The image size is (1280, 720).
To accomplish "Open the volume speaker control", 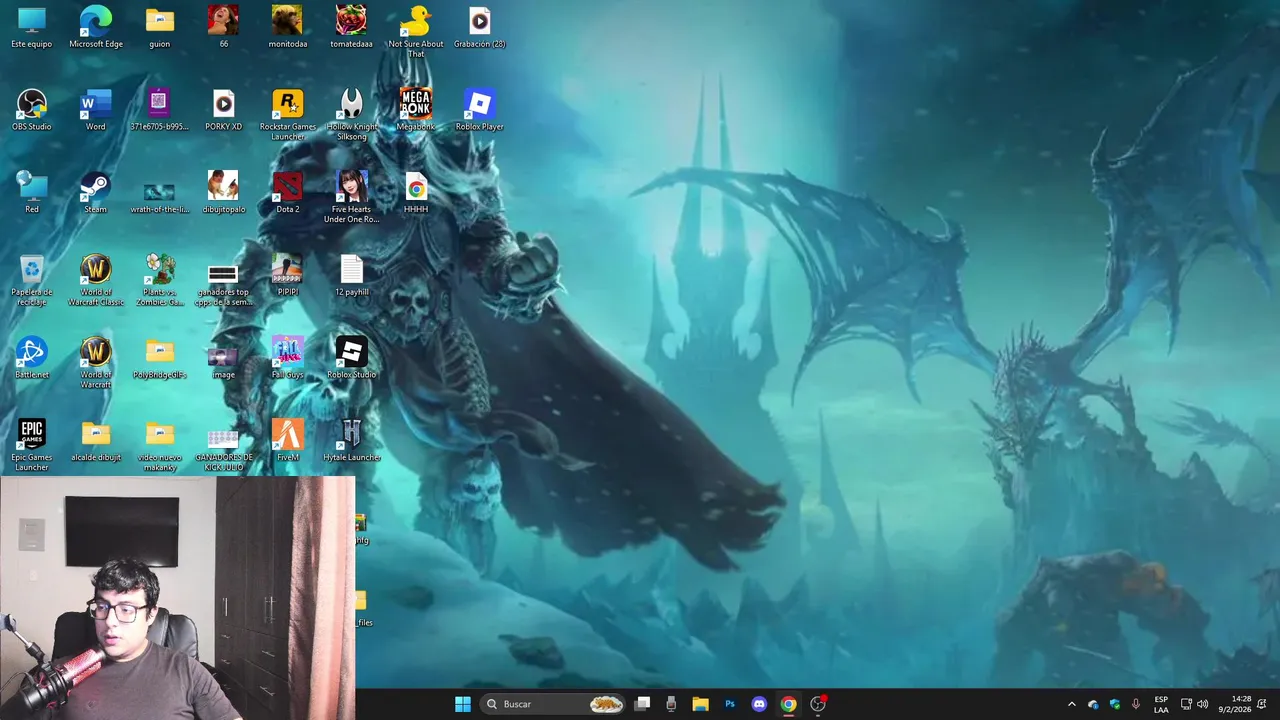I will click(1202, 704).
